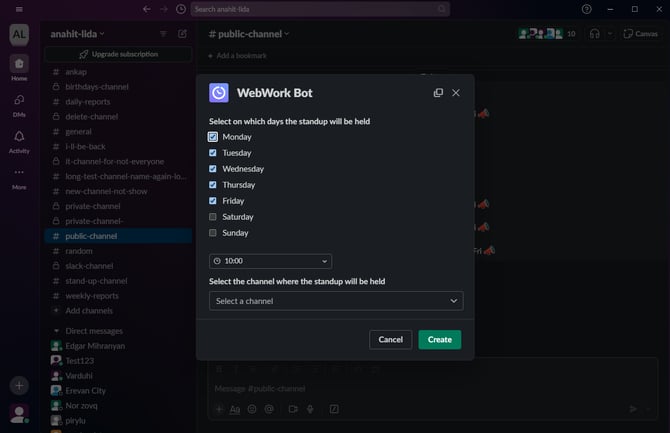Uncheck the Monday checkbox
670x433 pixels.
tap(213, 137)
